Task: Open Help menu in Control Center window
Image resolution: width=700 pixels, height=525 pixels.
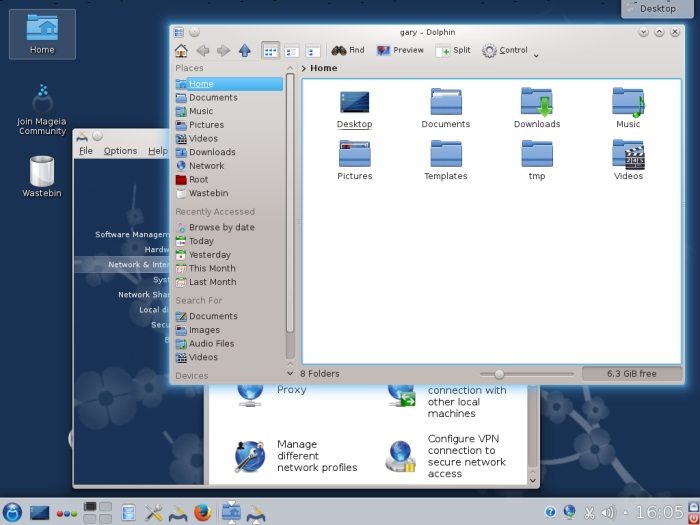Action: pos(158,151)
